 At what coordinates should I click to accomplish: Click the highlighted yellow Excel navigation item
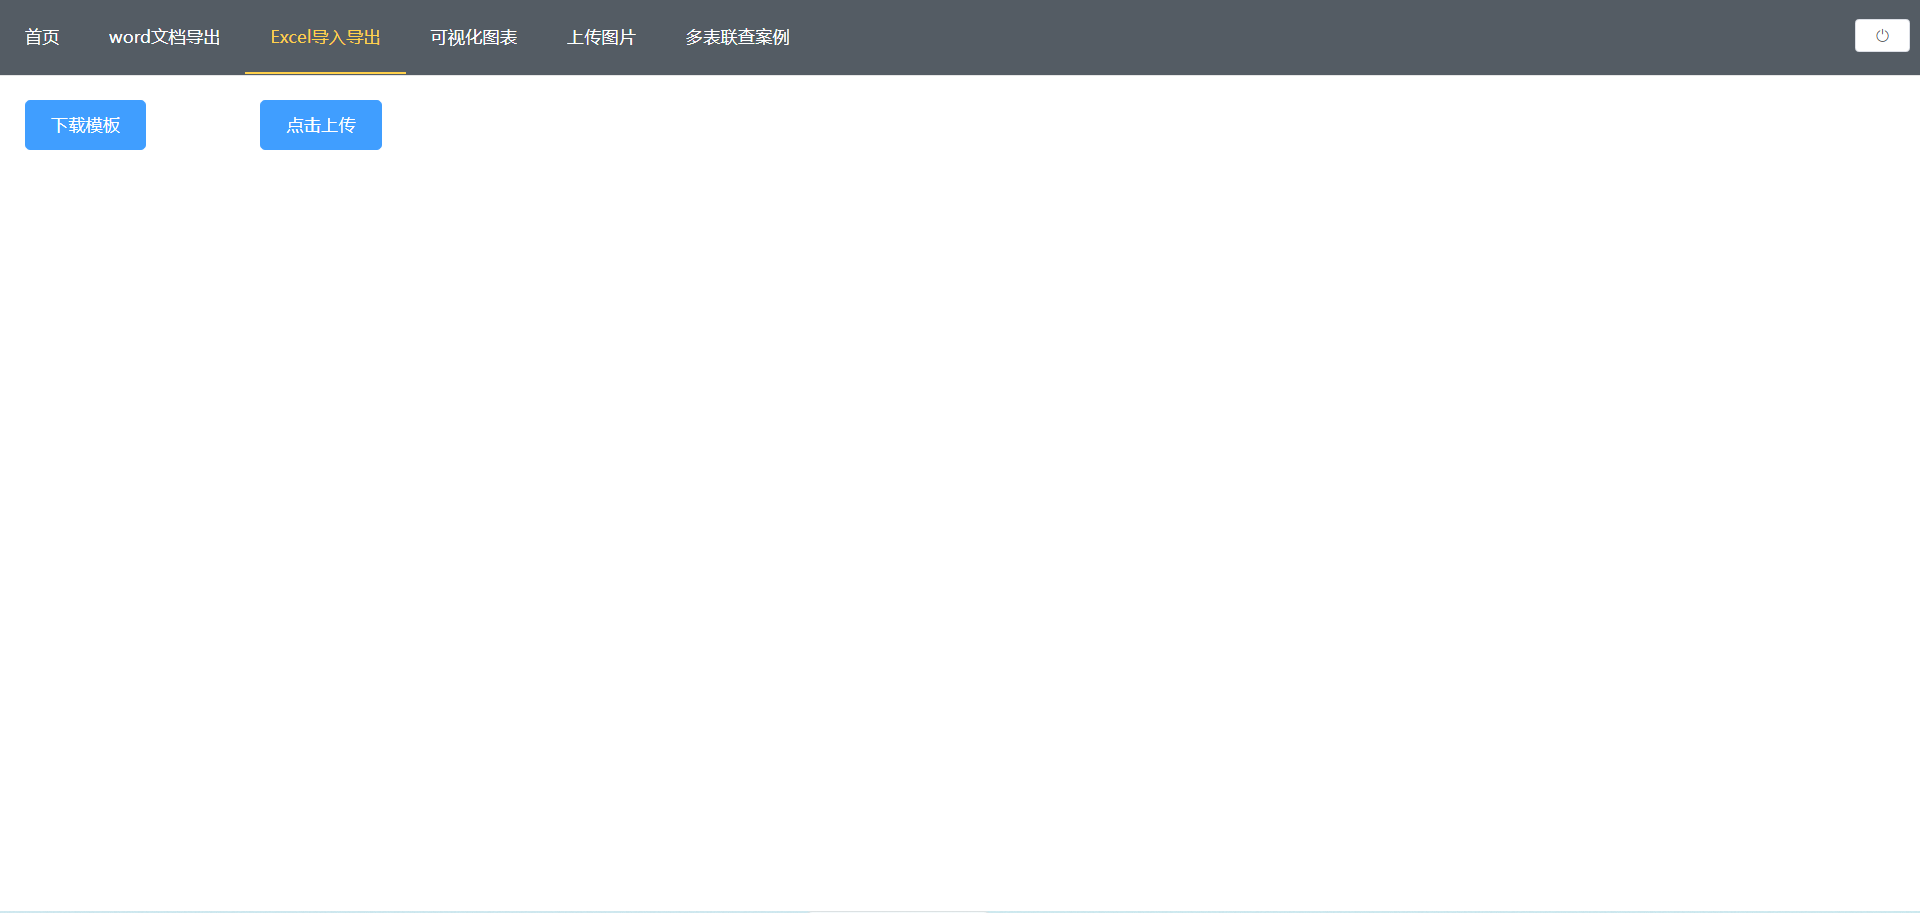click(x=325, y=37)
